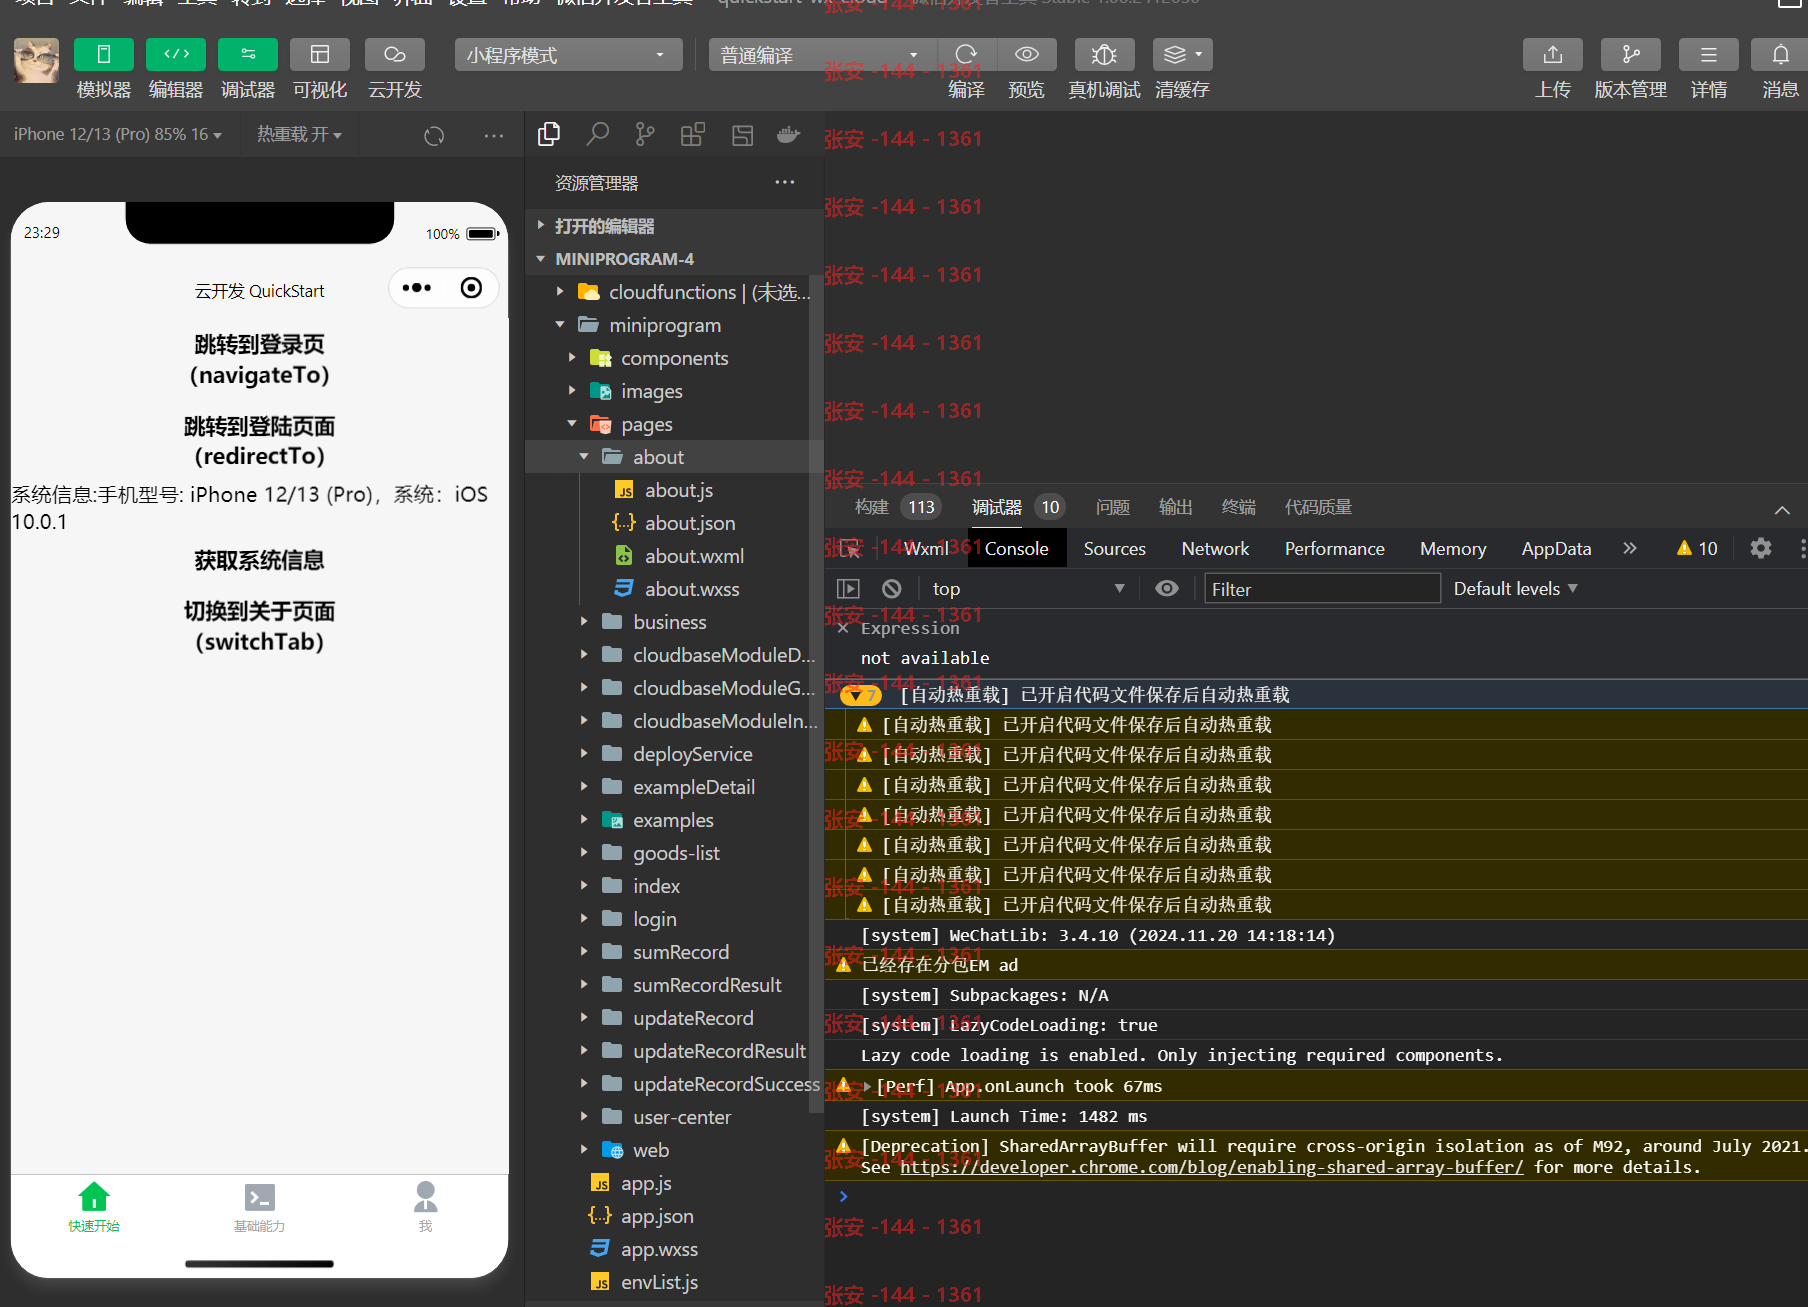This screenshot has height=1307, width=1808.
Task: Open the 普通编译 compile mode dropdown
Action: [x=822, y=55]
